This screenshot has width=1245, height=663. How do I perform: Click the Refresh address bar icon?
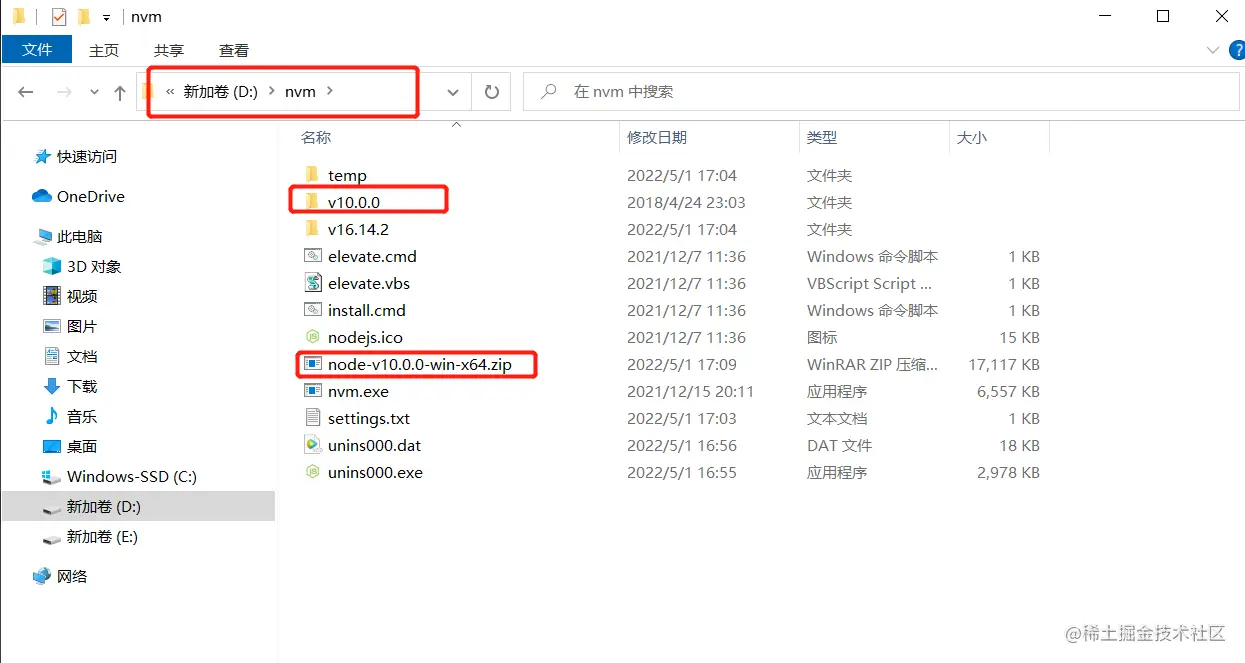click(489, 91)
